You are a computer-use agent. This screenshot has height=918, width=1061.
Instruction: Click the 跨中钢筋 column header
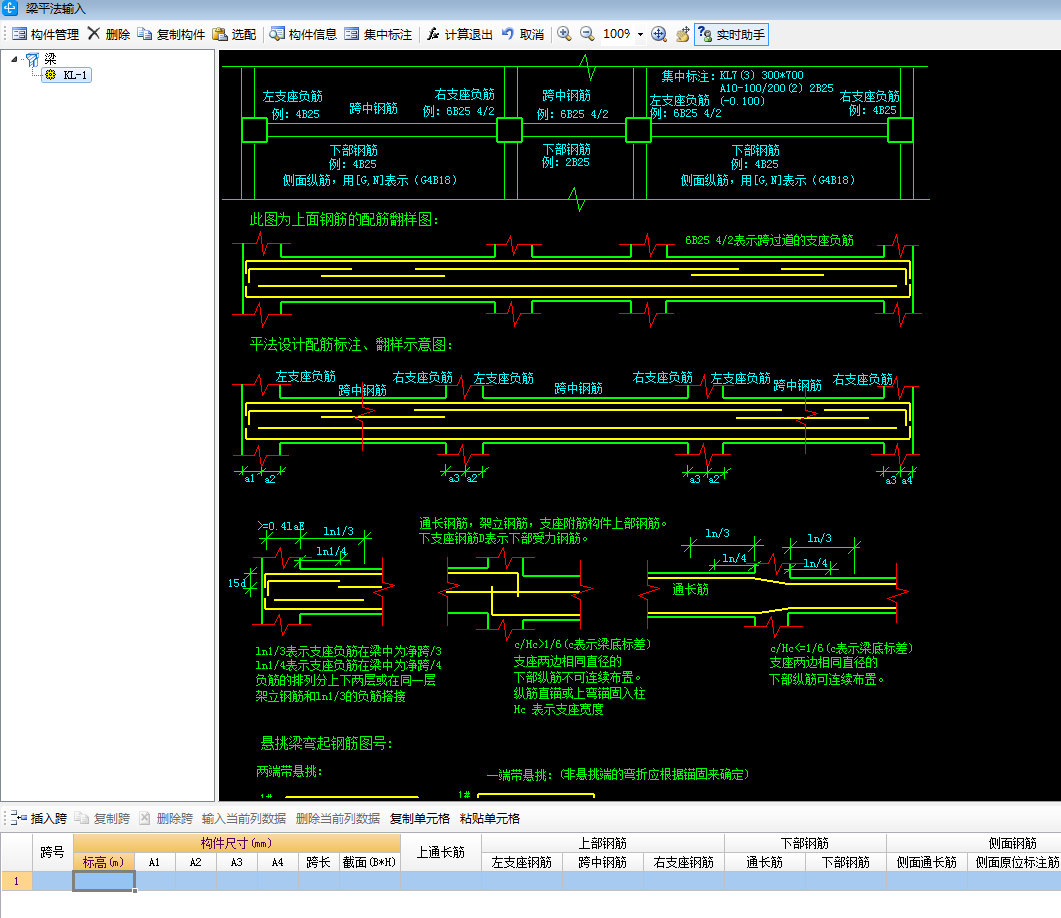click(x=603, y=863)
